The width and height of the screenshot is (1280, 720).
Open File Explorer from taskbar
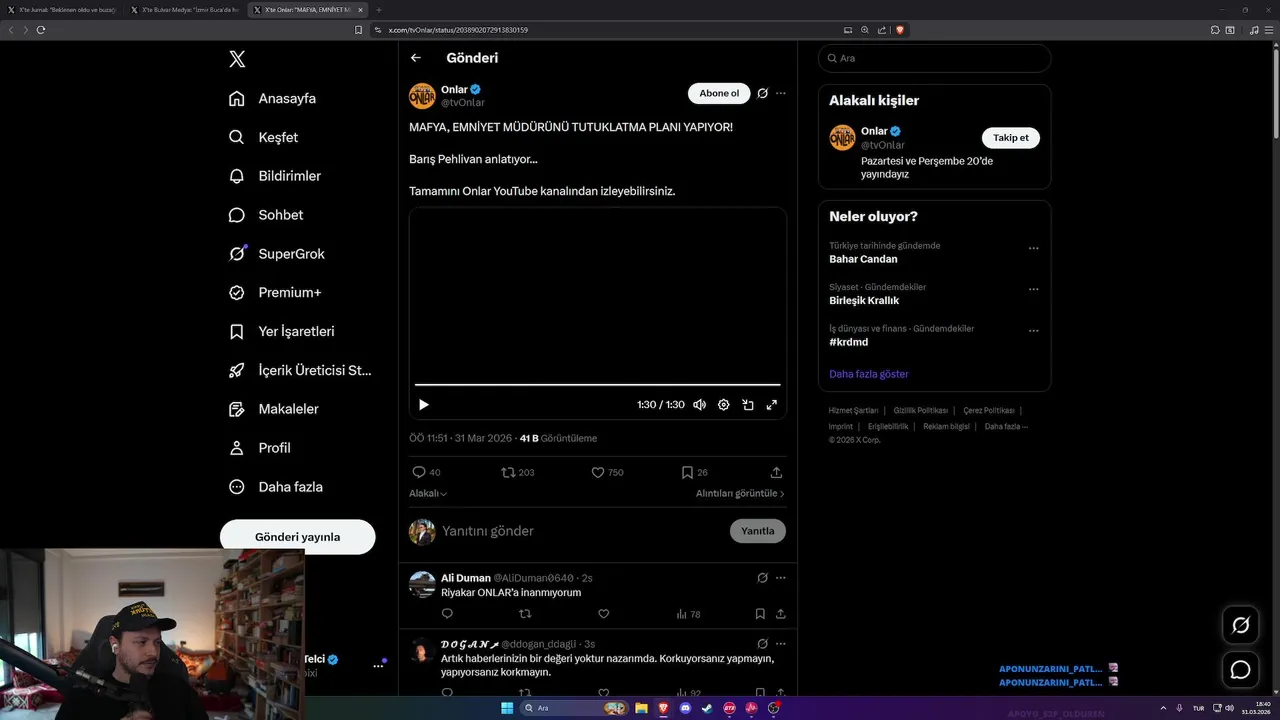pyautogui.click(x=641, y=708)
